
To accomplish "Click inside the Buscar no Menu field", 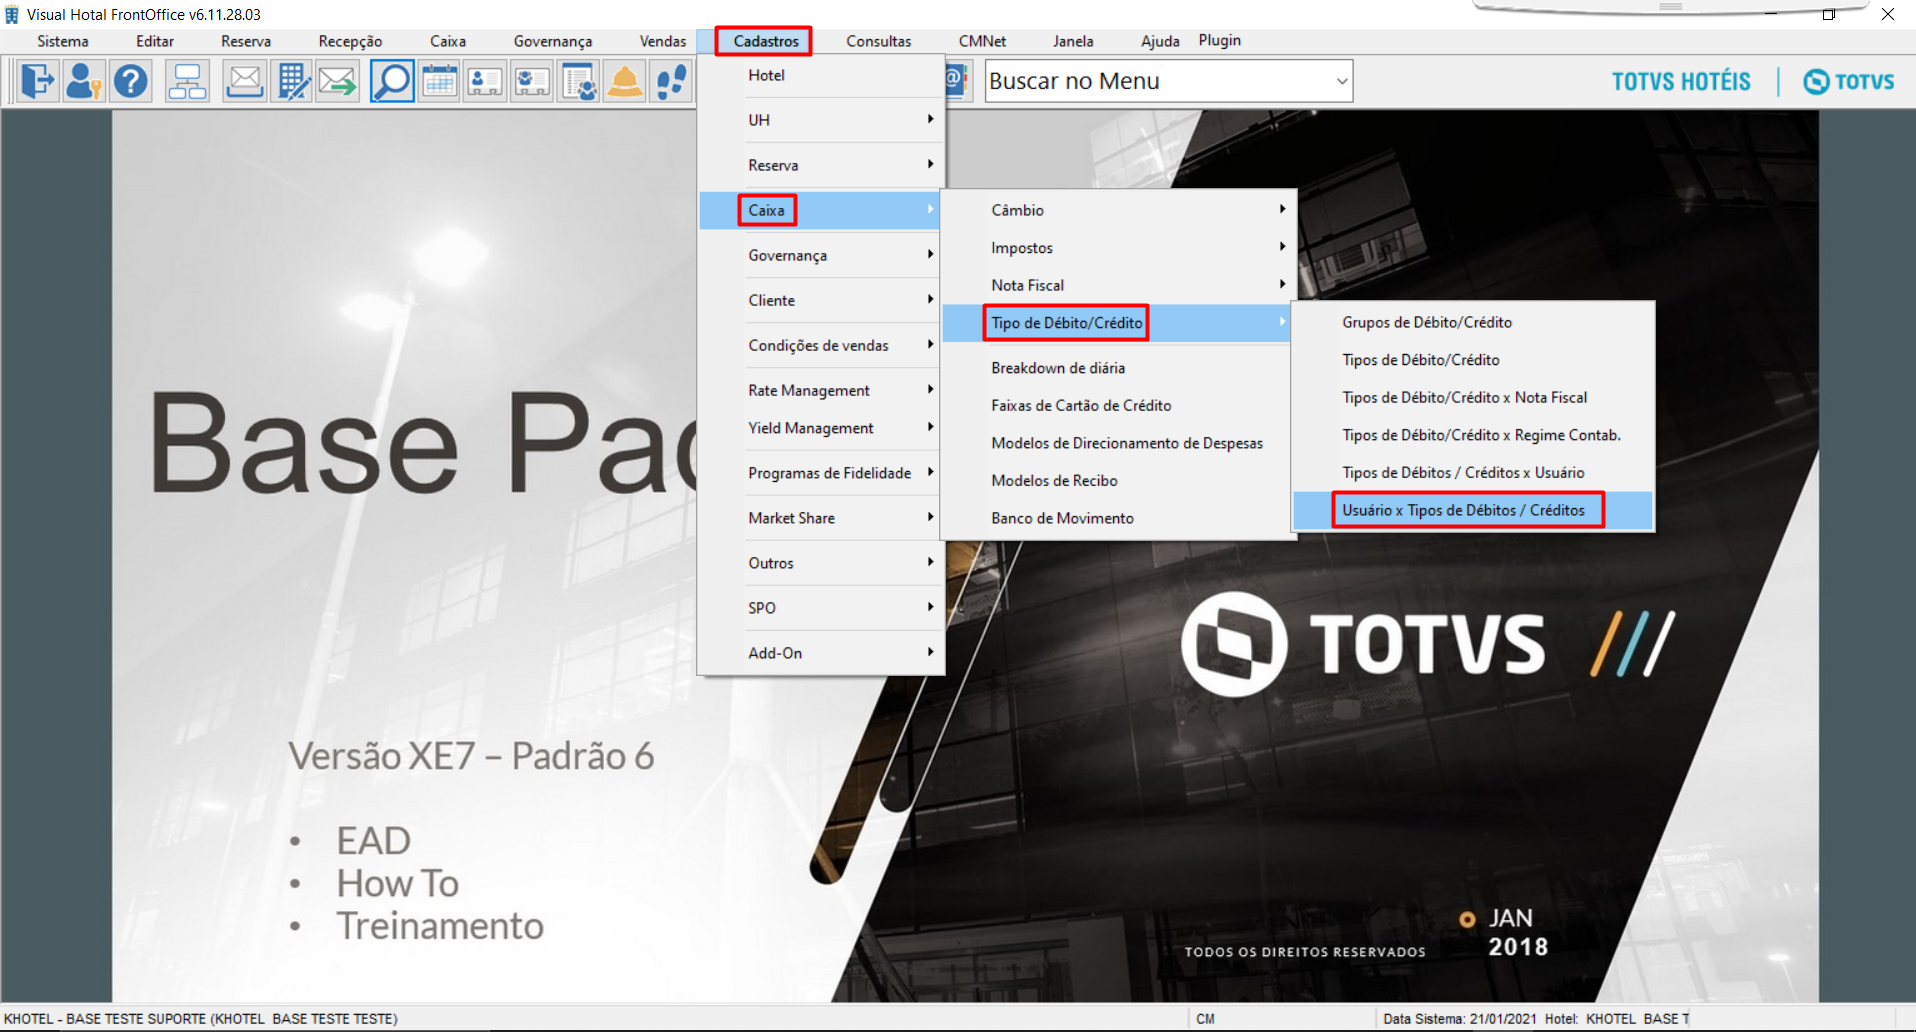I will [1158, 81].
